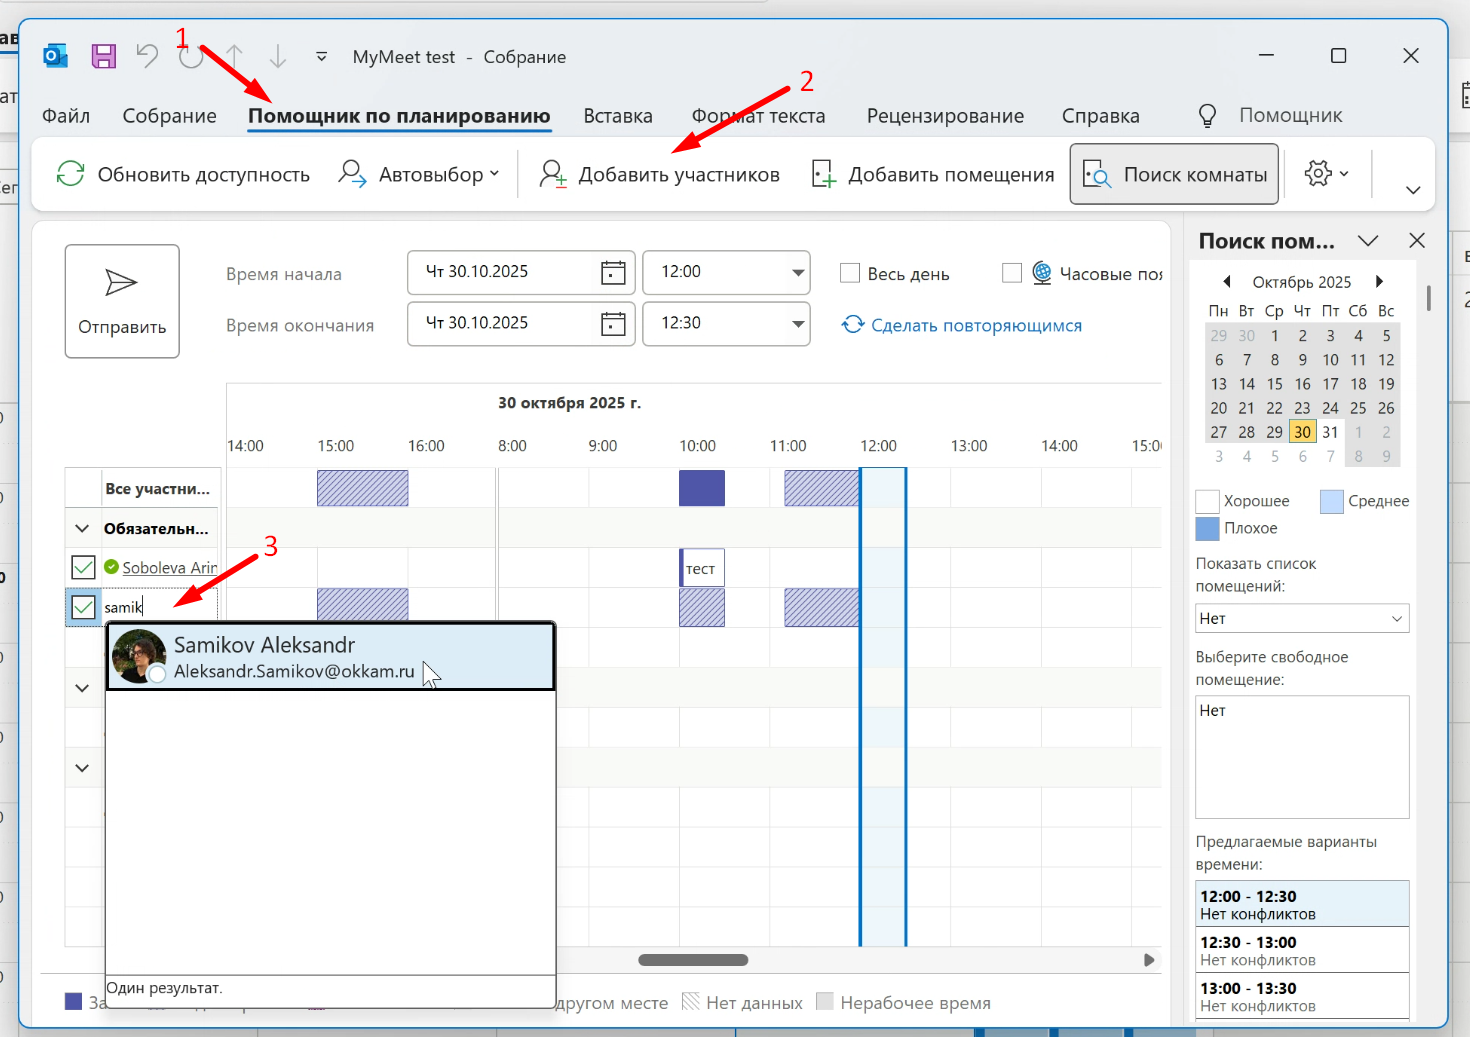Open Quick Access Toolbar customize arrow
The image size is (1470, 1037).
click(322, 57)
